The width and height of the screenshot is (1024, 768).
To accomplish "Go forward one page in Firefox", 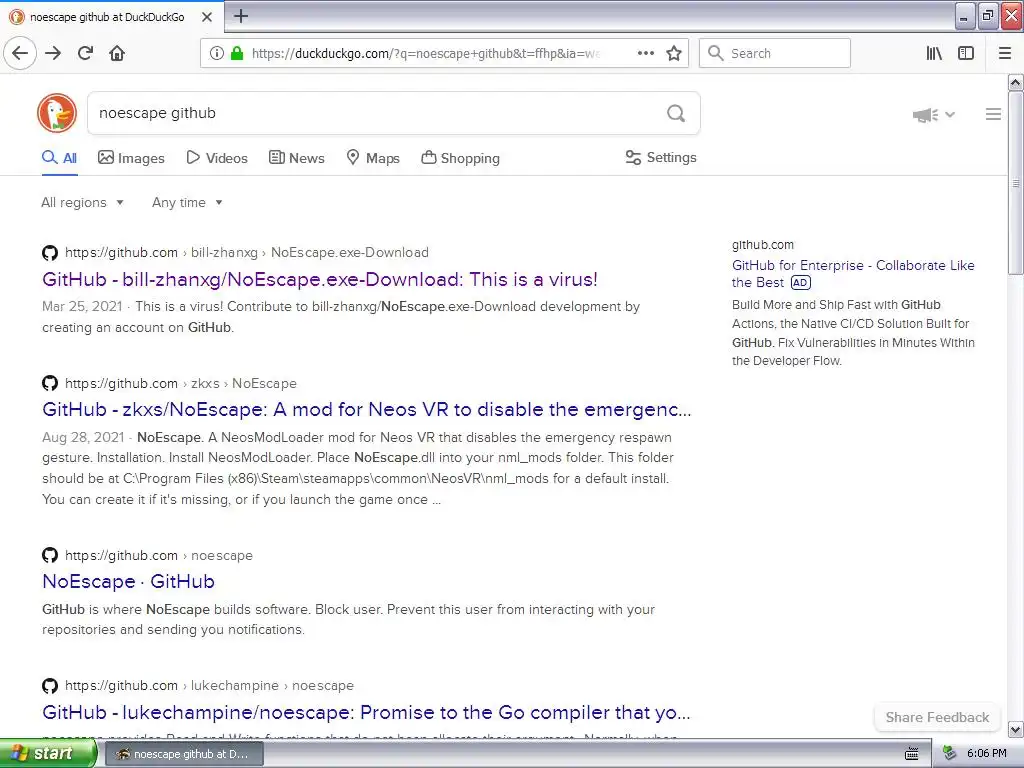I will tap(53, 53).
